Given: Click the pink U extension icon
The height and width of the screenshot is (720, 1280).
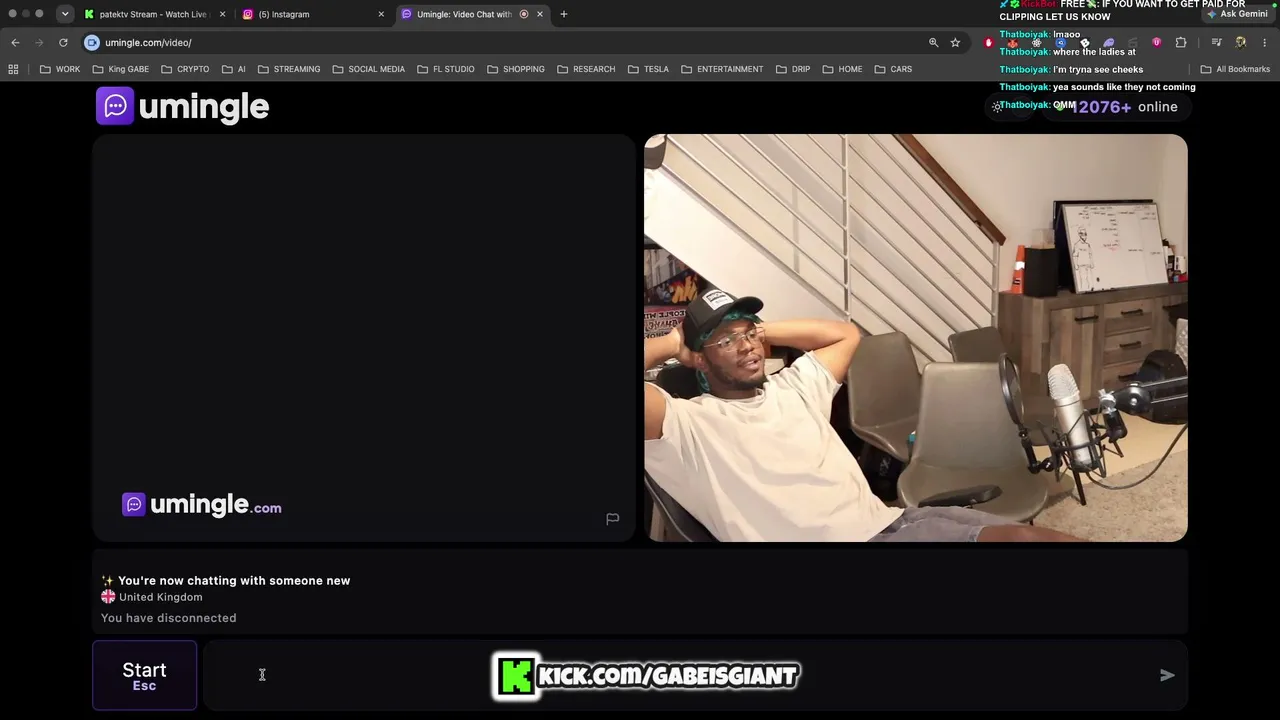Looking at the screenshot, I should click(x=1157, y=42).
